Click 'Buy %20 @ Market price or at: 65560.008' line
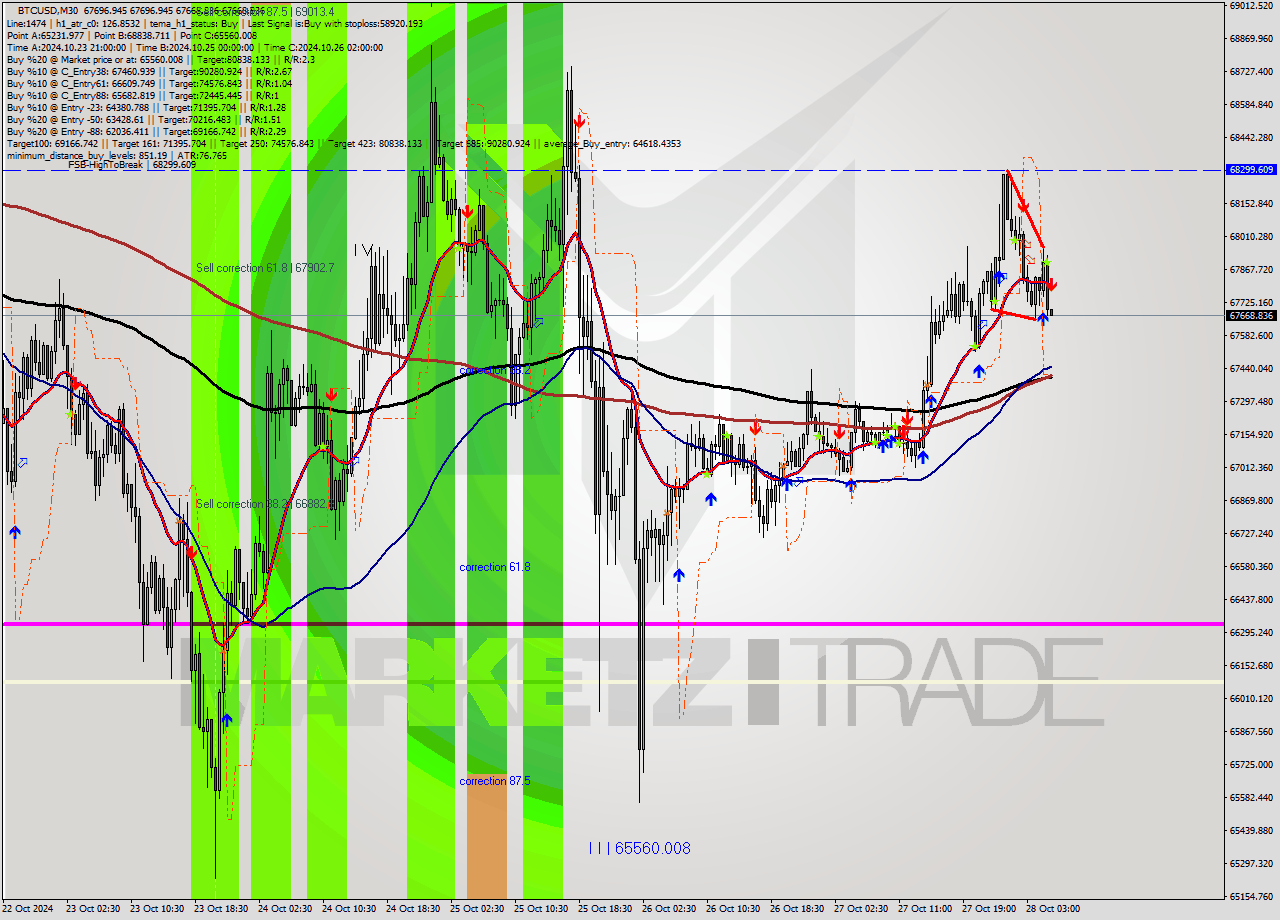The image size is (1280, 920). (94, 59)
